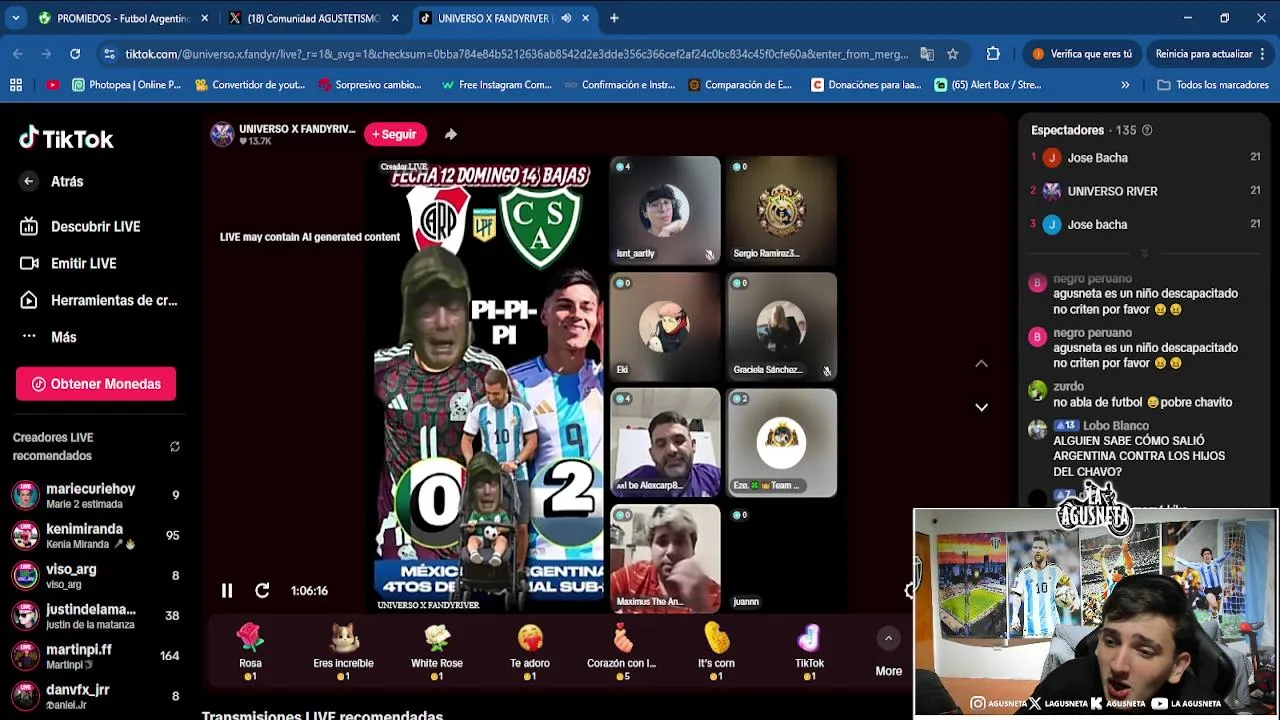Send an Eres increíble gift
Image resolution: width=1280 pixels, height=720 pixels.
[343, 651]
